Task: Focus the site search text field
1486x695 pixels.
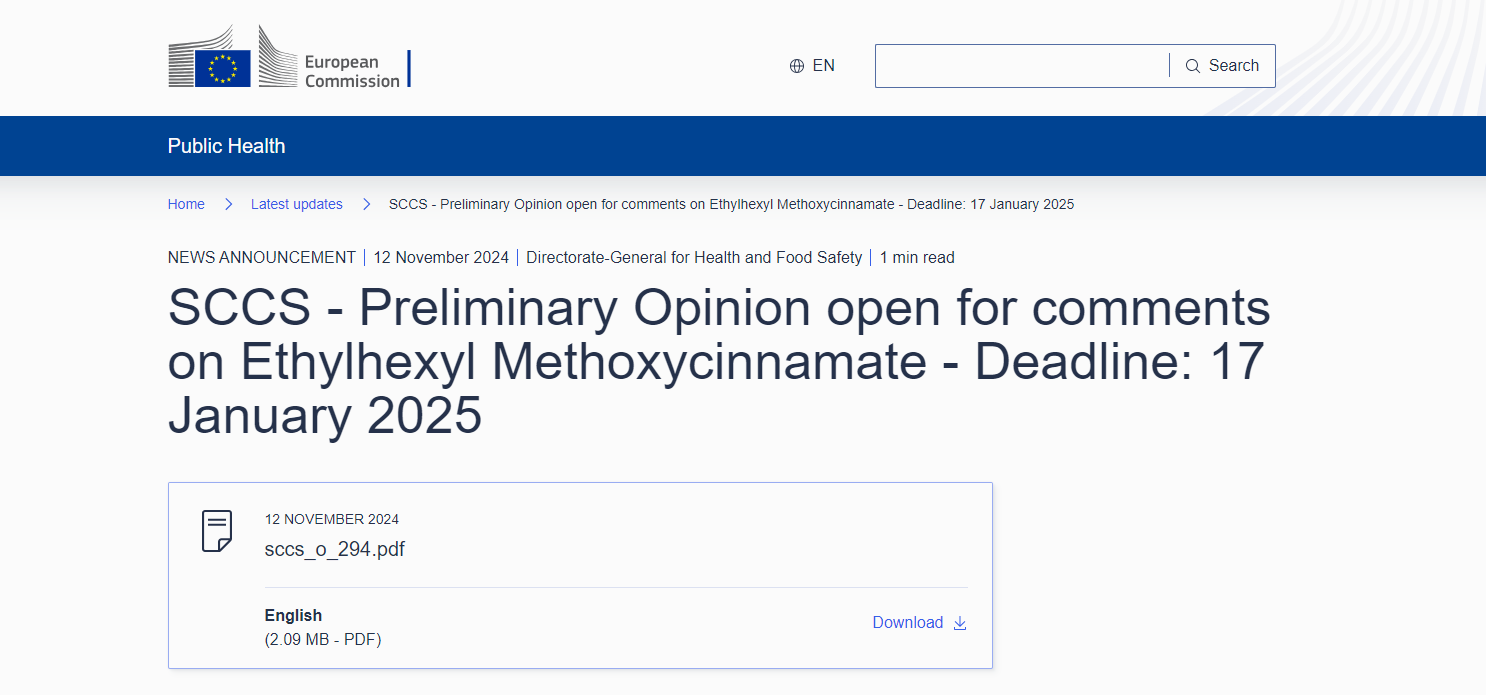Action: point(1021,66)
